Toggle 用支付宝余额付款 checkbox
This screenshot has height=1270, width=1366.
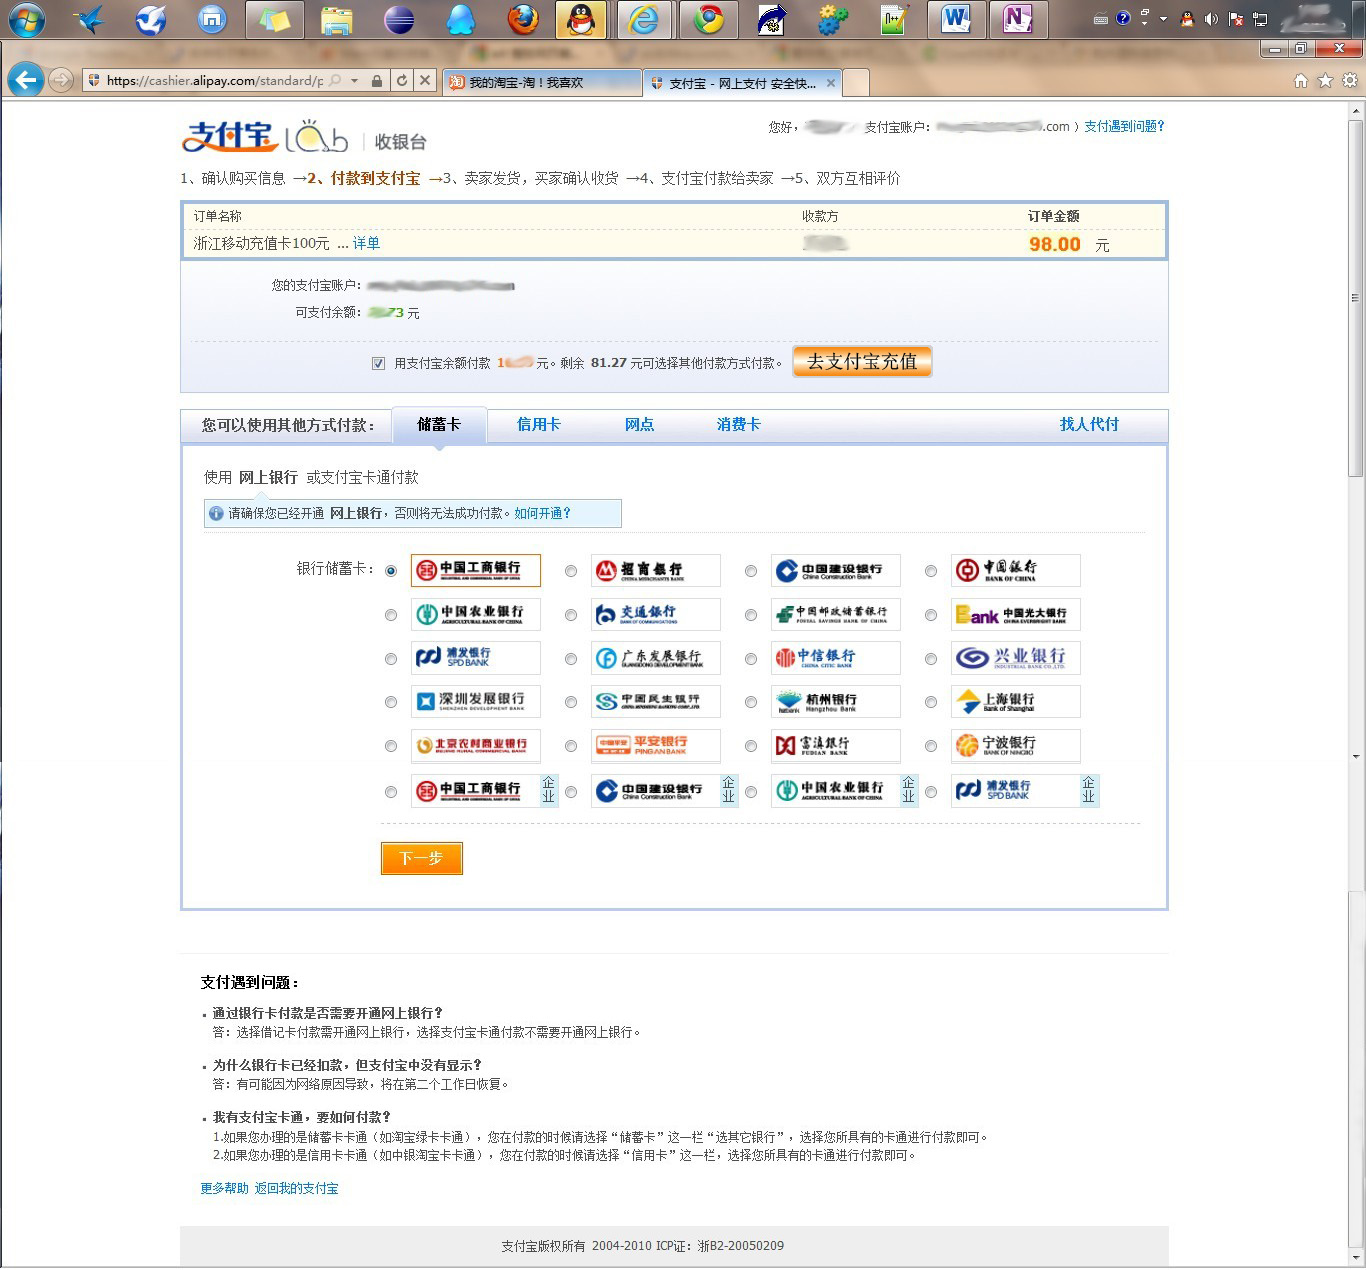pyautogui.click(x=378, y=364)
